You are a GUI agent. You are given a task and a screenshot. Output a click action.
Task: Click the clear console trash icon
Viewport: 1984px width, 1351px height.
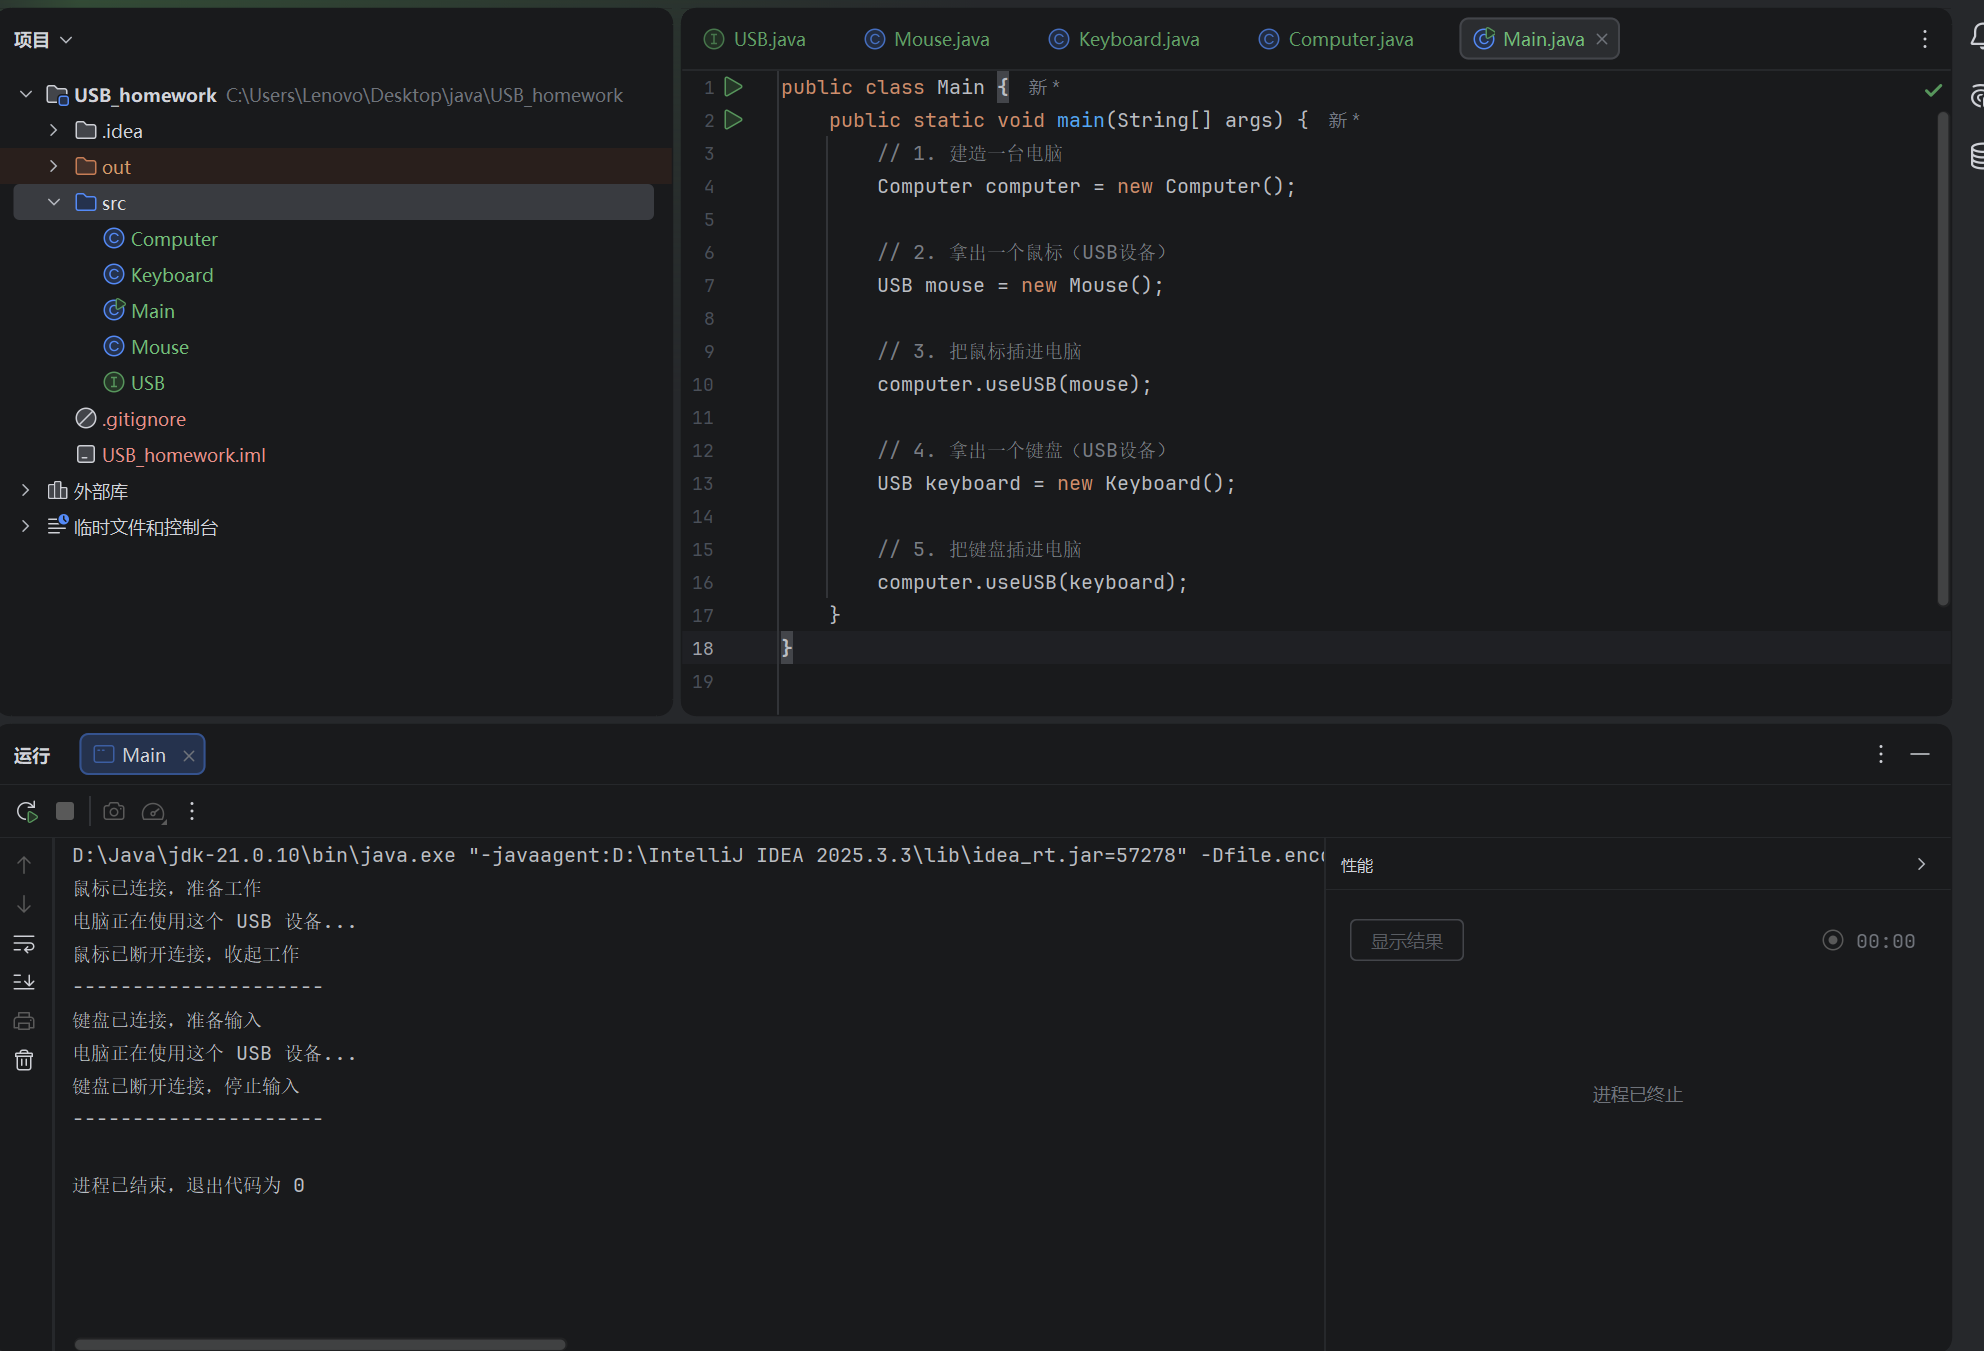pyautogui.click(x=24, y=1060)
